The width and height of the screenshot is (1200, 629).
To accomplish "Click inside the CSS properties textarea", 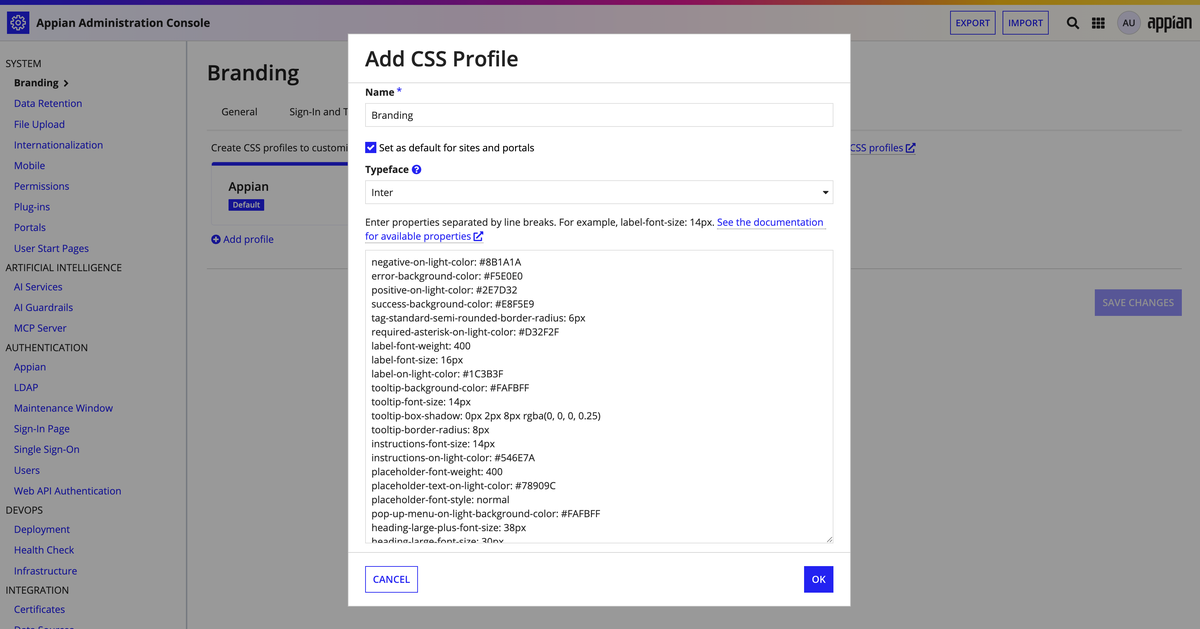I will tap(599, 397).
